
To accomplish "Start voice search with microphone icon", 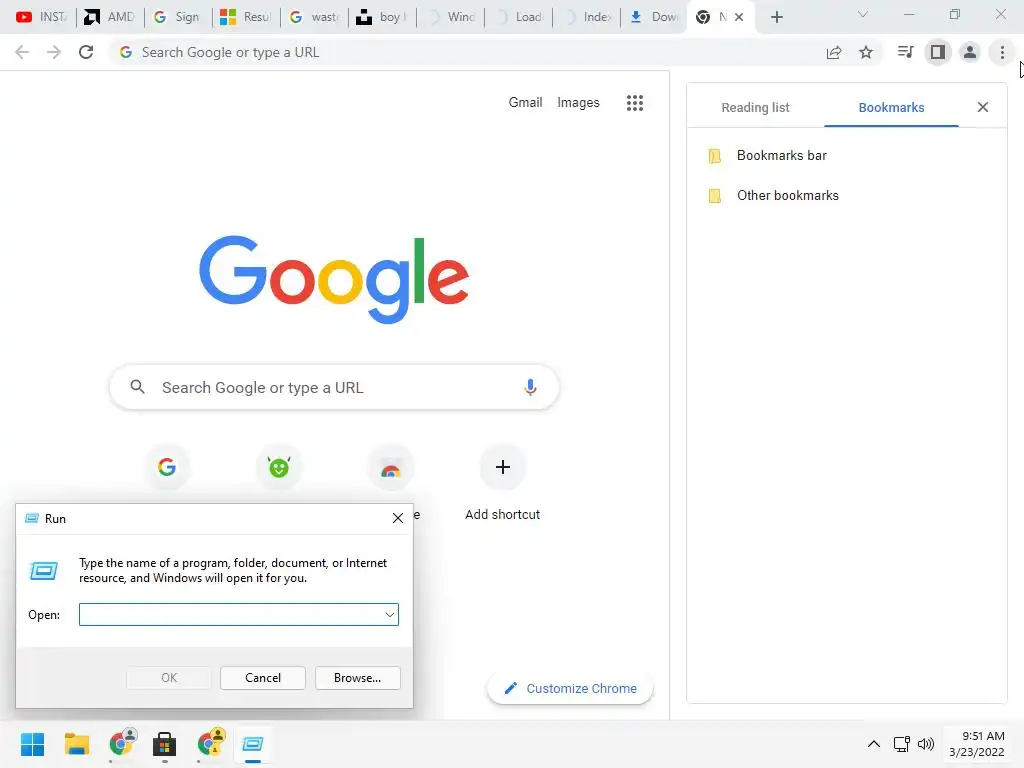I will click(x=530, y=387).
